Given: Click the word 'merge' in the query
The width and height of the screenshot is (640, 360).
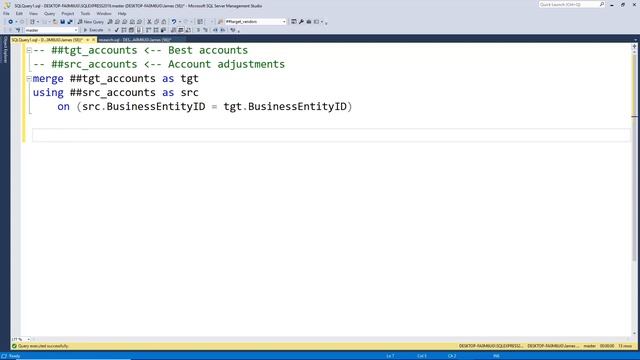Looking at the screenshot, I should tap(48, 78).
